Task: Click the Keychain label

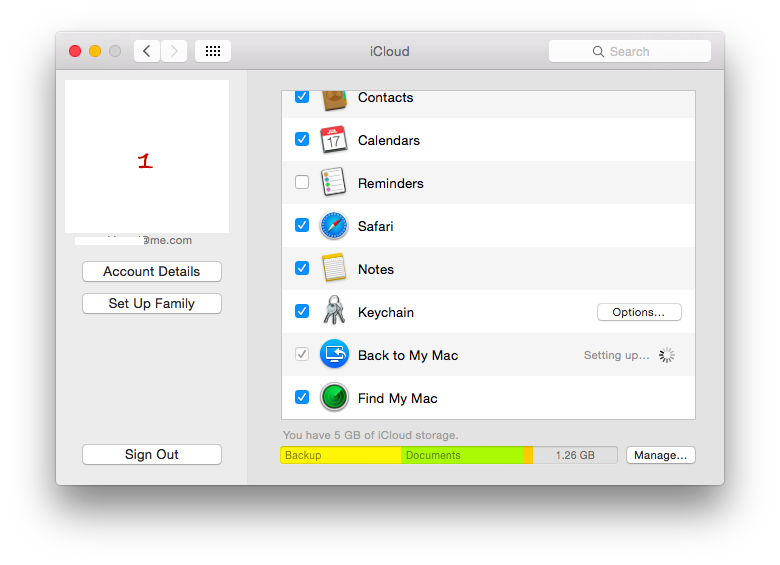Action: pyautogui.click(x=386, y=312)
